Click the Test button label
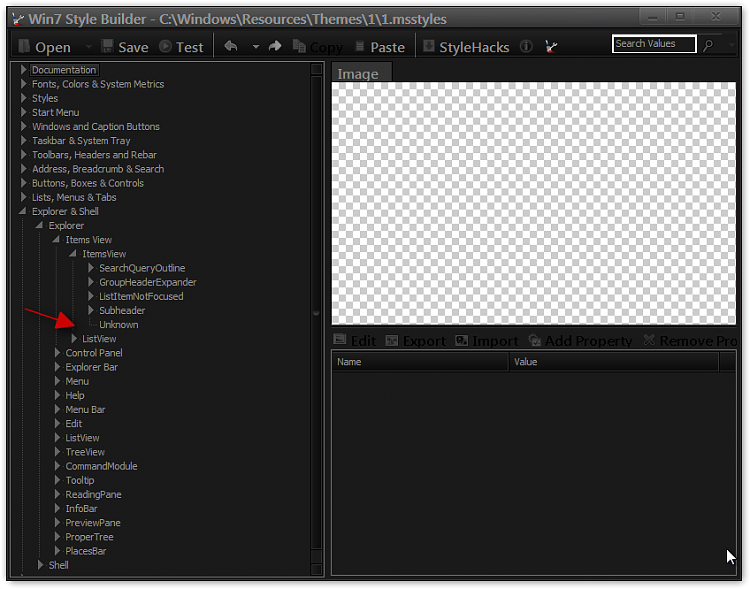This screenshot has width=750, height=589. 189,47
